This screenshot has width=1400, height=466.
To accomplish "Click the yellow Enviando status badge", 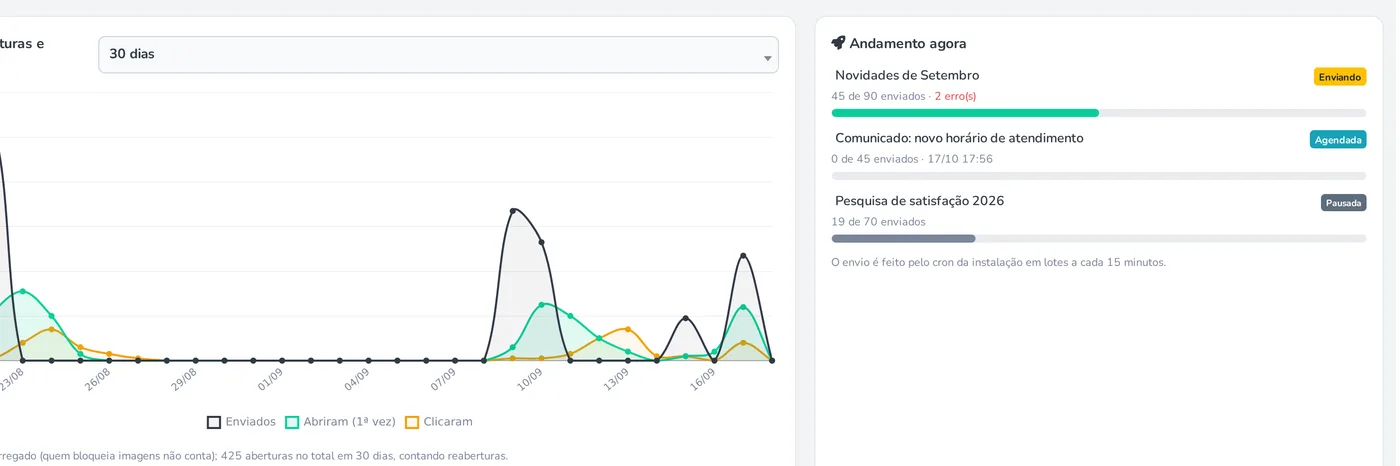I will pyautogui.click(x=1339, y=77).
